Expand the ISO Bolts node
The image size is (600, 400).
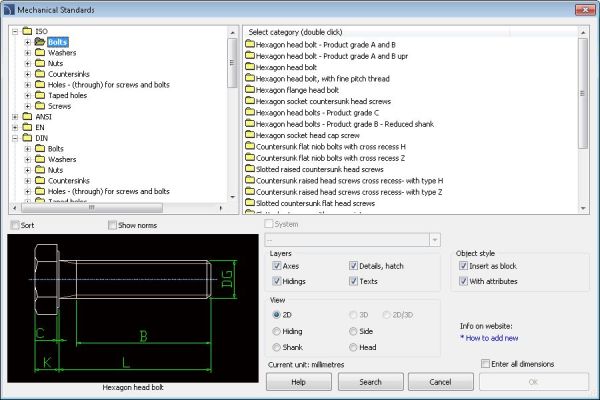28,42
